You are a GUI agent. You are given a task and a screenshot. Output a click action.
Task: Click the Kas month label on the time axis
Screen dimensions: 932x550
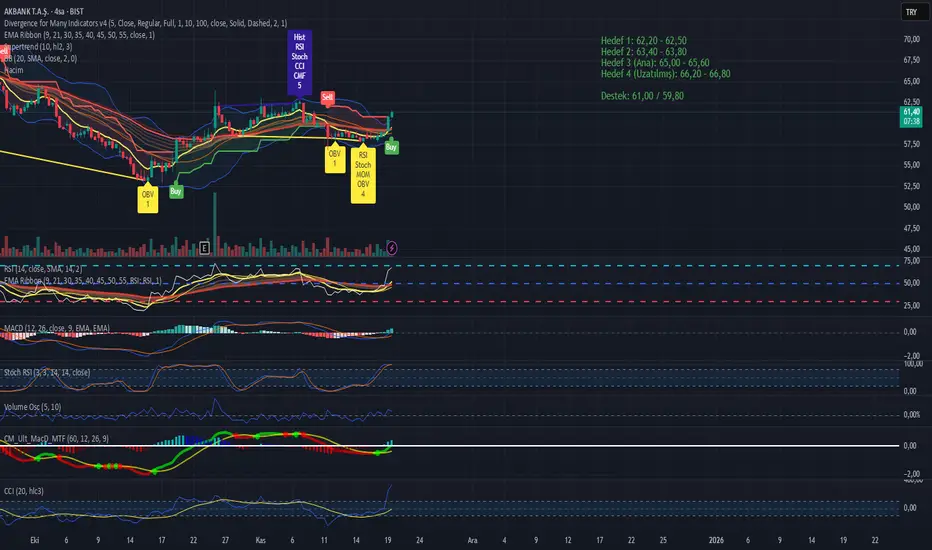click(x=260, y=540)
